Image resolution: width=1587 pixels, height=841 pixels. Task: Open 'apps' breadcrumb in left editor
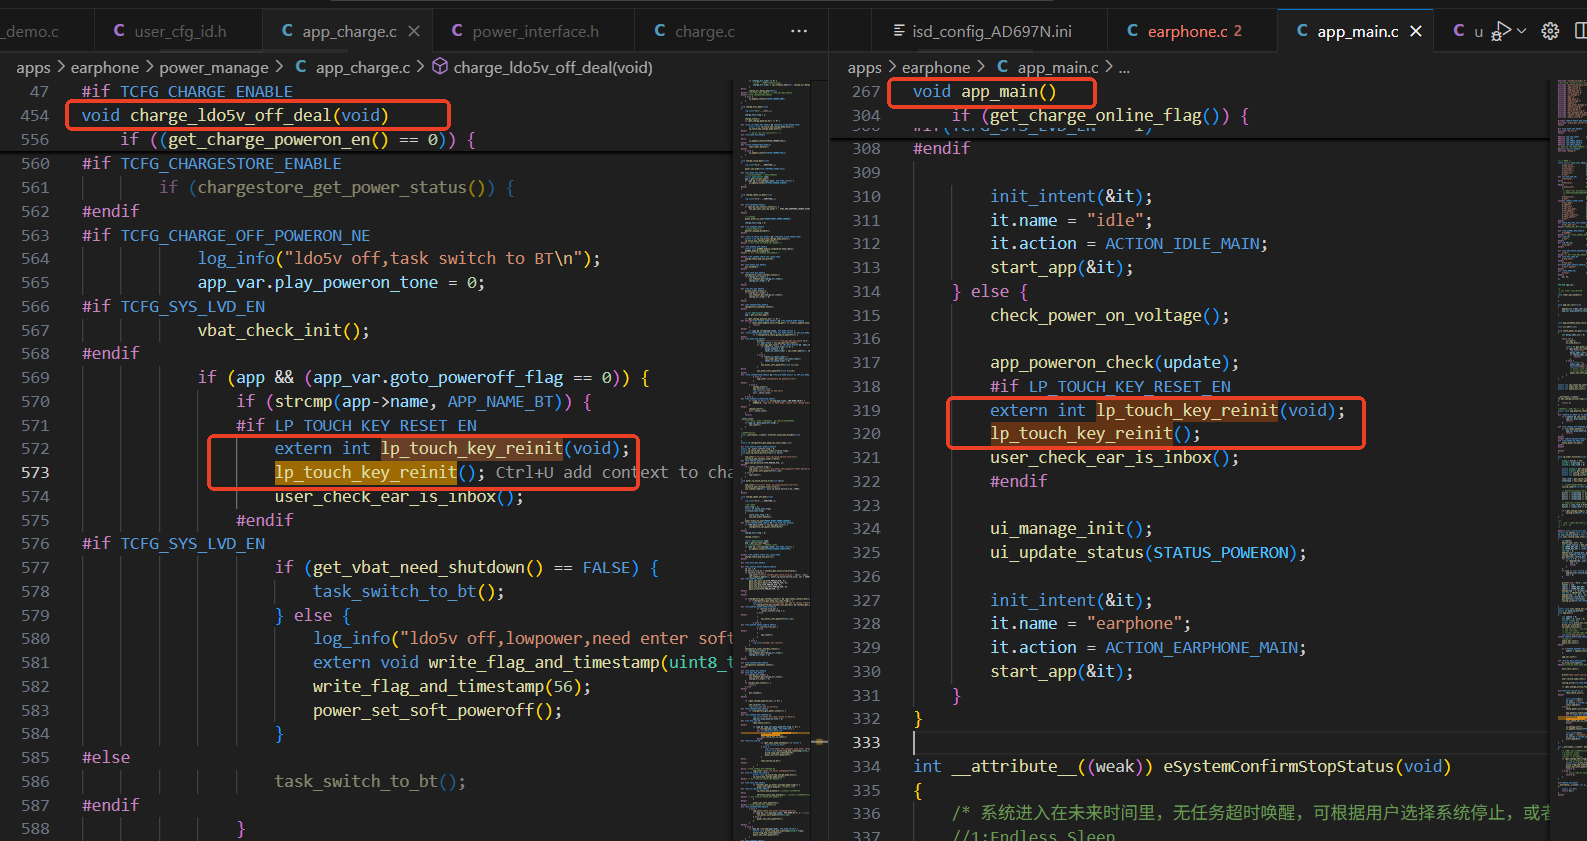(x=33, y=67)
